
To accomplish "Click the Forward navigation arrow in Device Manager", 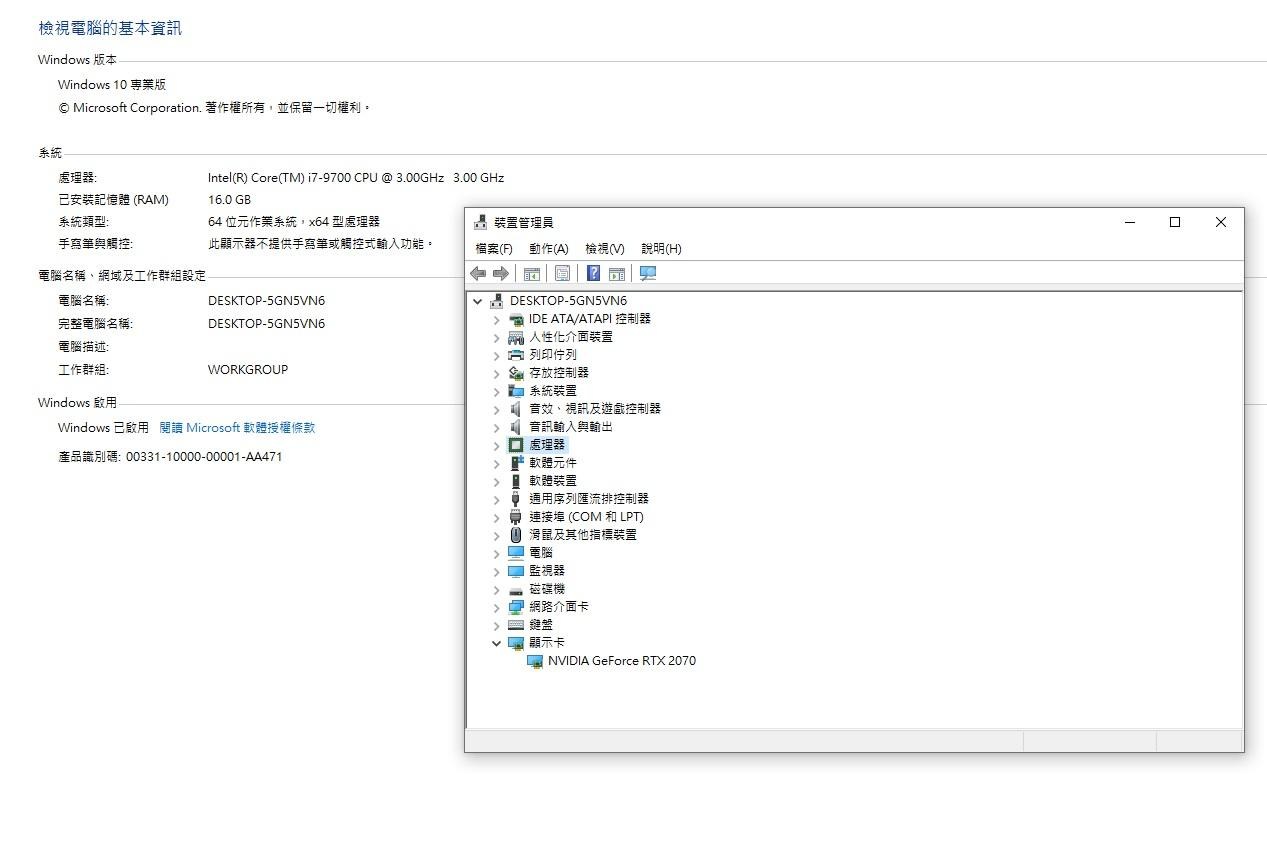I will pyautogui.click(x=500, y=272).
